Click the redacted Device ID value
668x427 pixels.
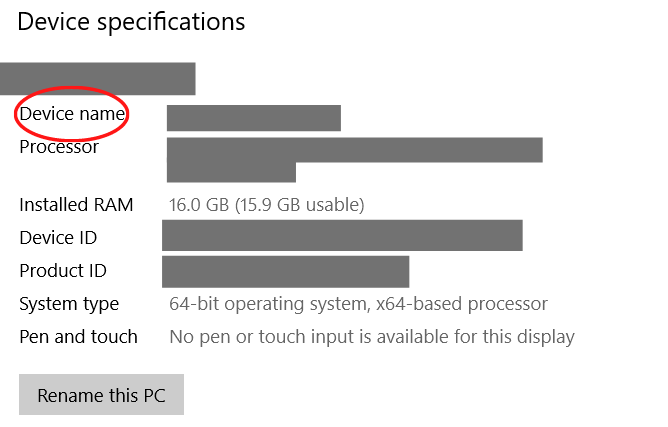click(x=342, y=236)
